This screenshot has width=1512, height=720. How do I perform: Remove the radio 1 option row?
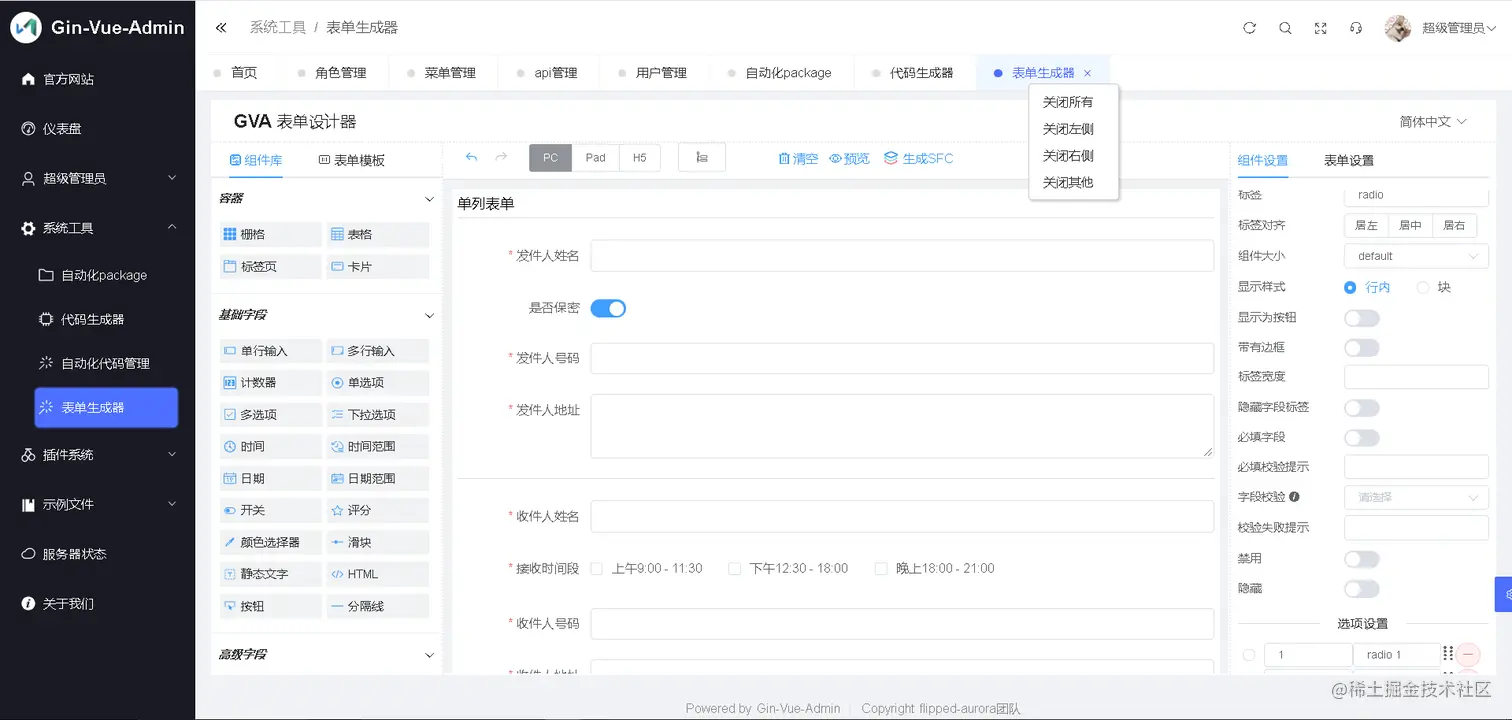pos(1468,655)
